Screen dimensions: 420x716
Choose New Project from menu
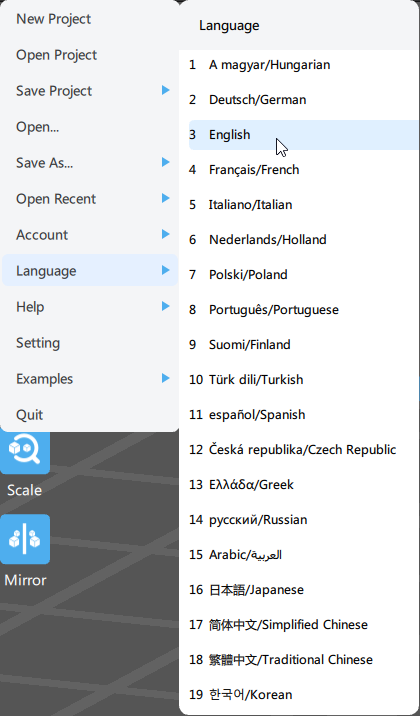pyautogui.click(x=90, y=19)
